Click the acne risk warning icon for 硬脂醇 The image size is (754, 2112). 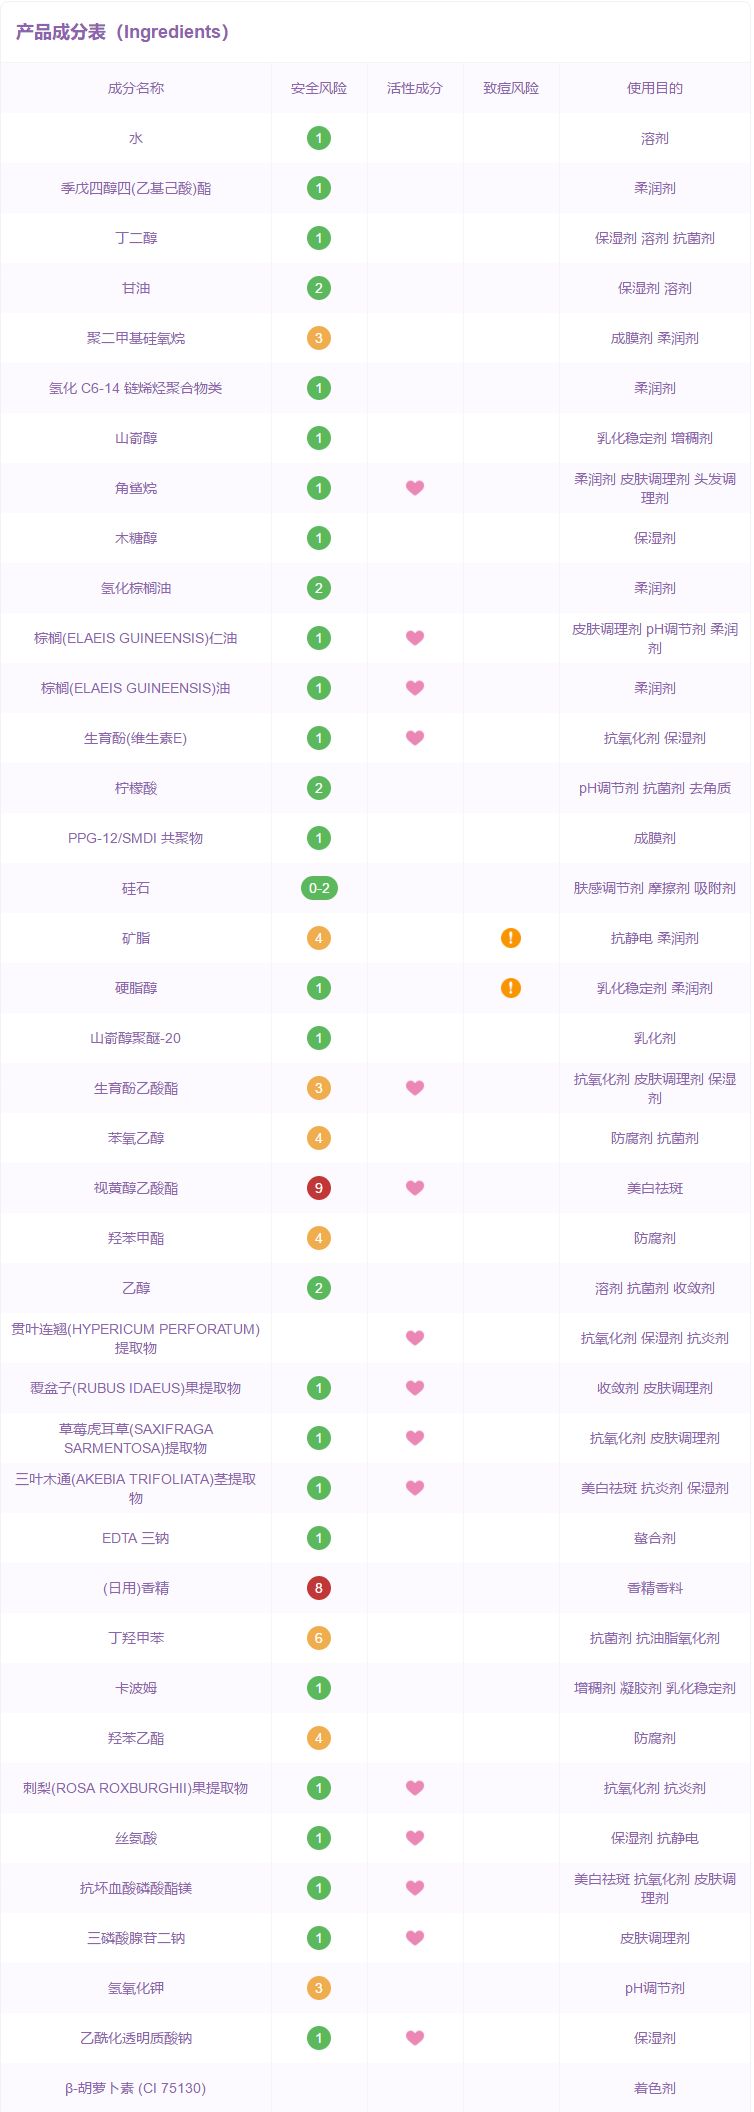[x=511, y=988]
